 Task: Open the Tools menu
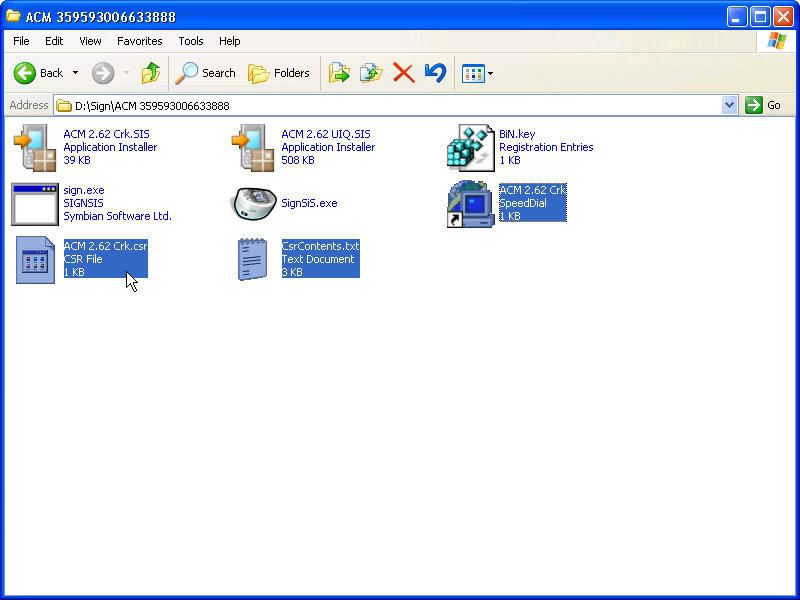pos(190,41)
